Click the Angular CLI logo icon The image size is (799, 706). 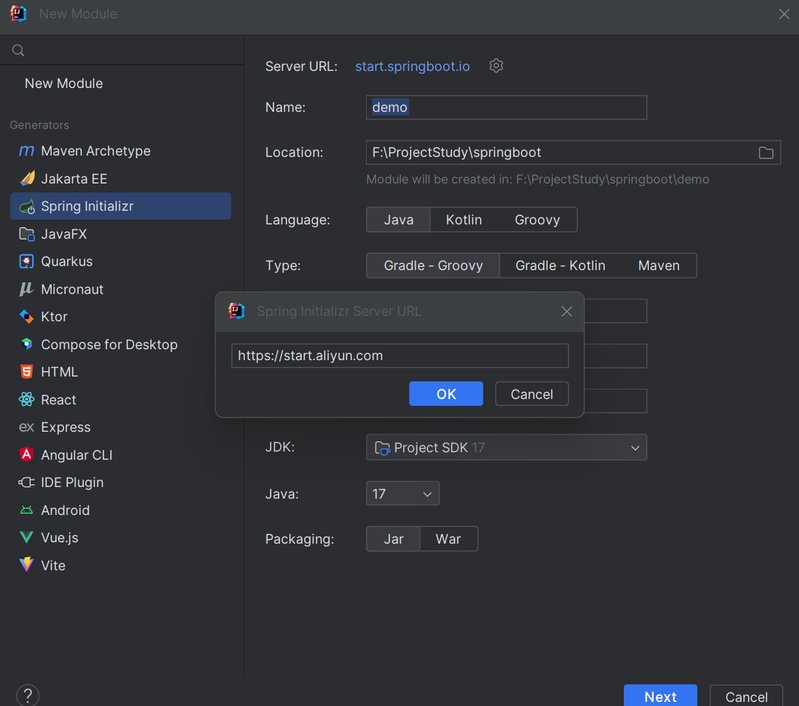pyautogui.click(x=26, y=454)
